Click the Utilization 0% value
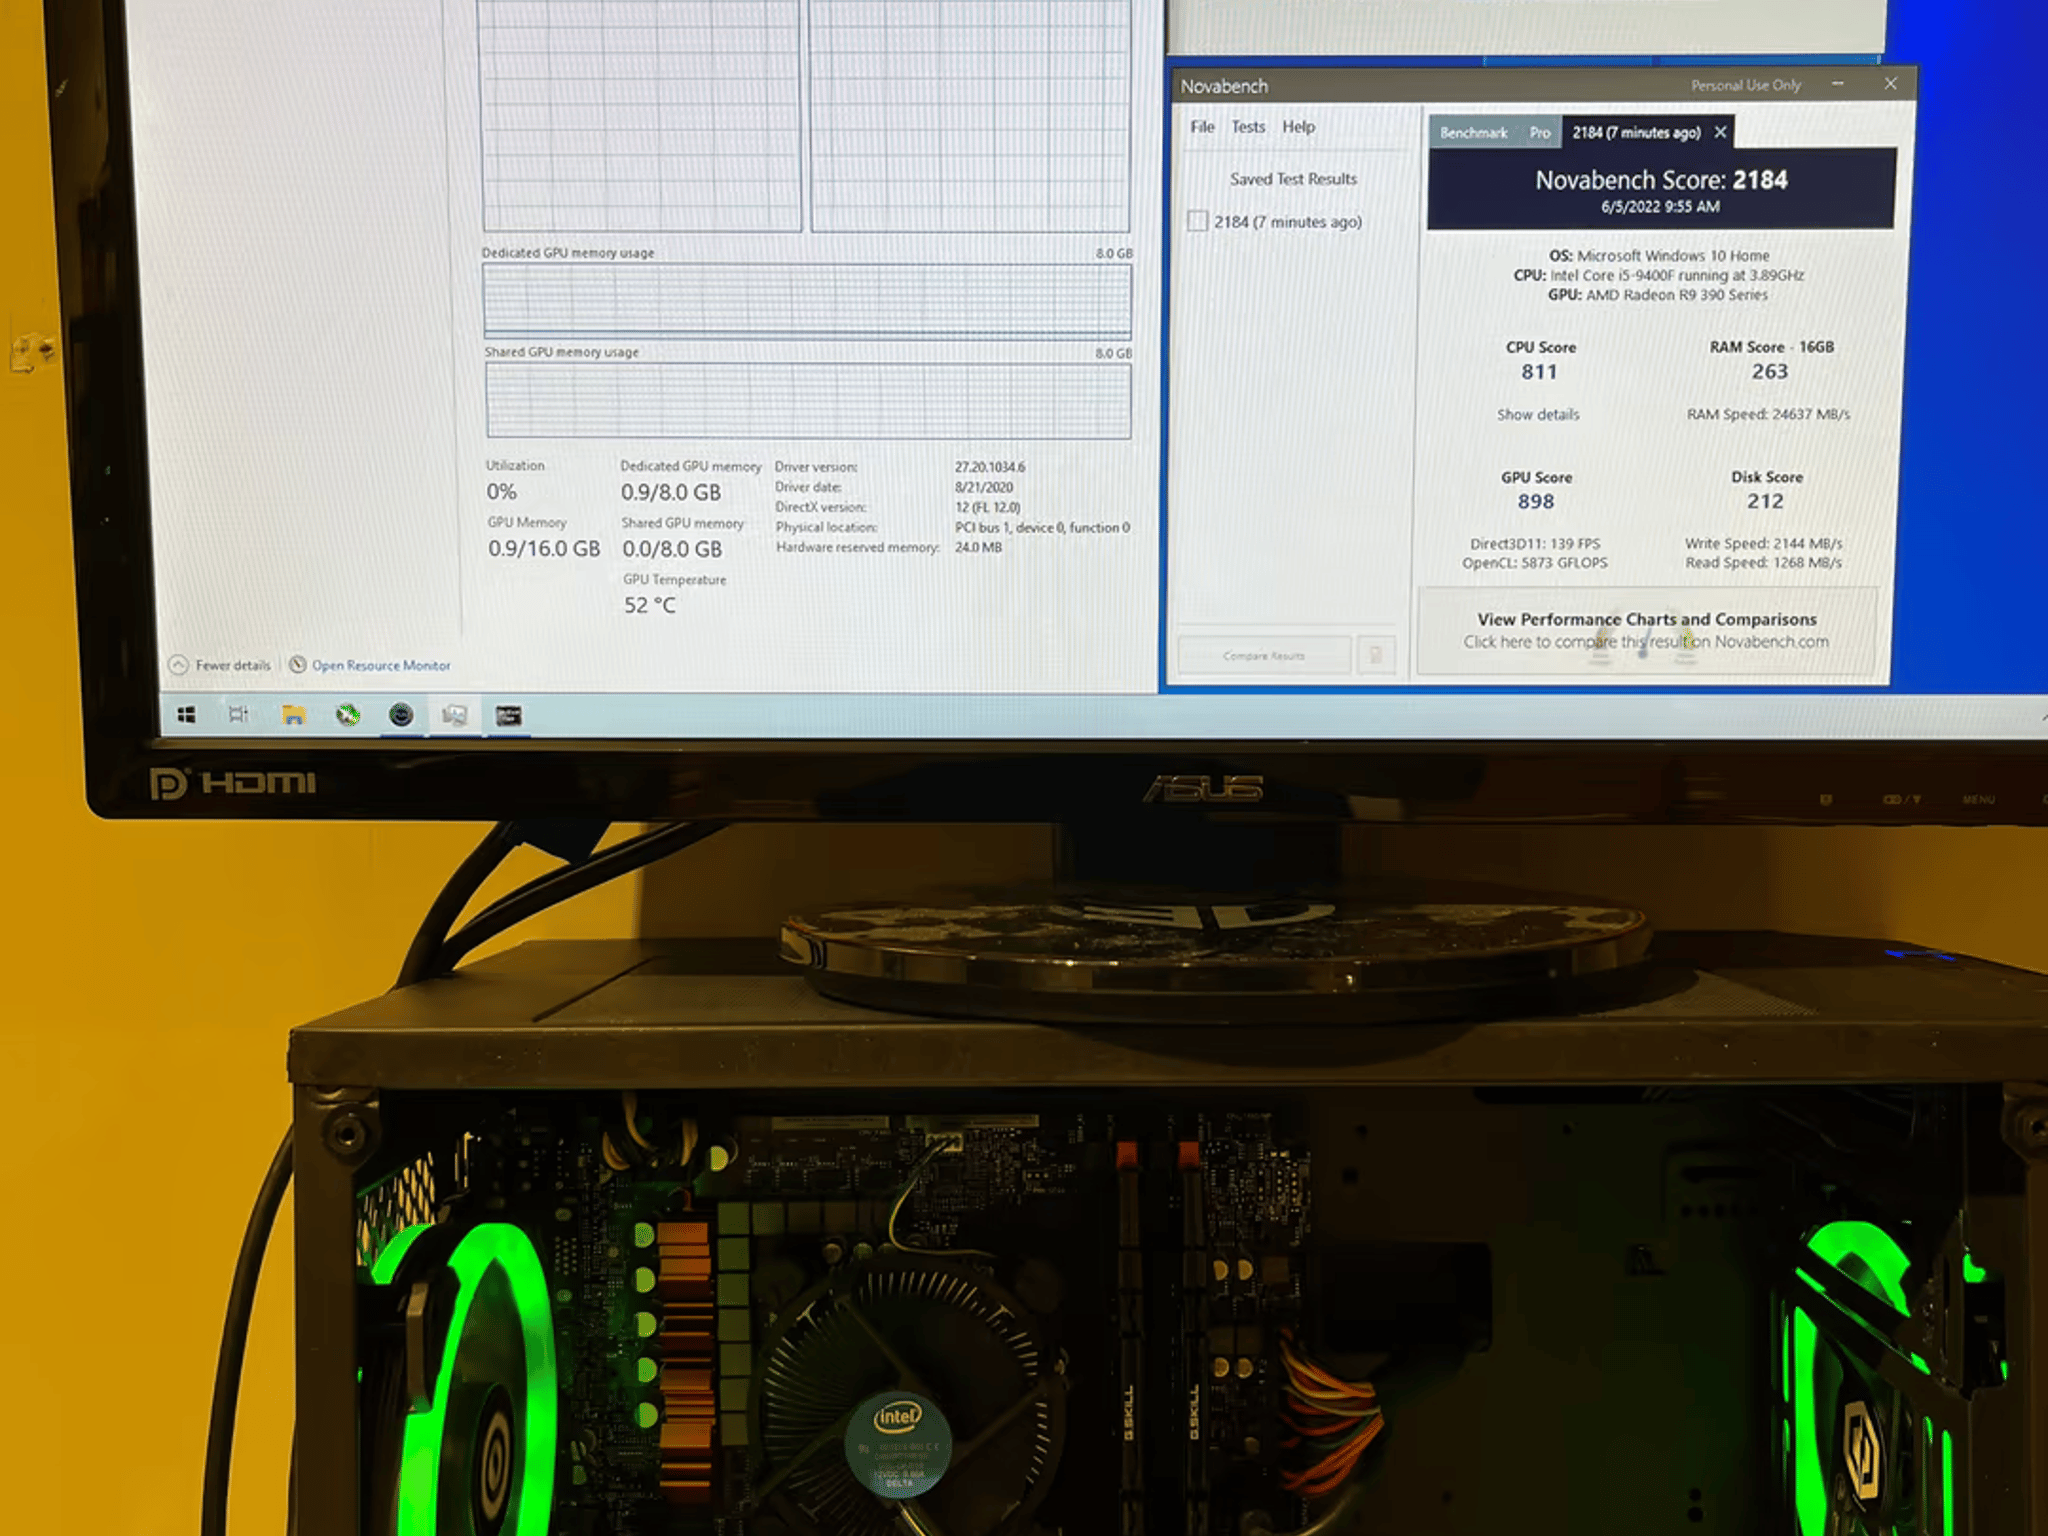Screen dimensions: 2048x1536 point(502,492)
